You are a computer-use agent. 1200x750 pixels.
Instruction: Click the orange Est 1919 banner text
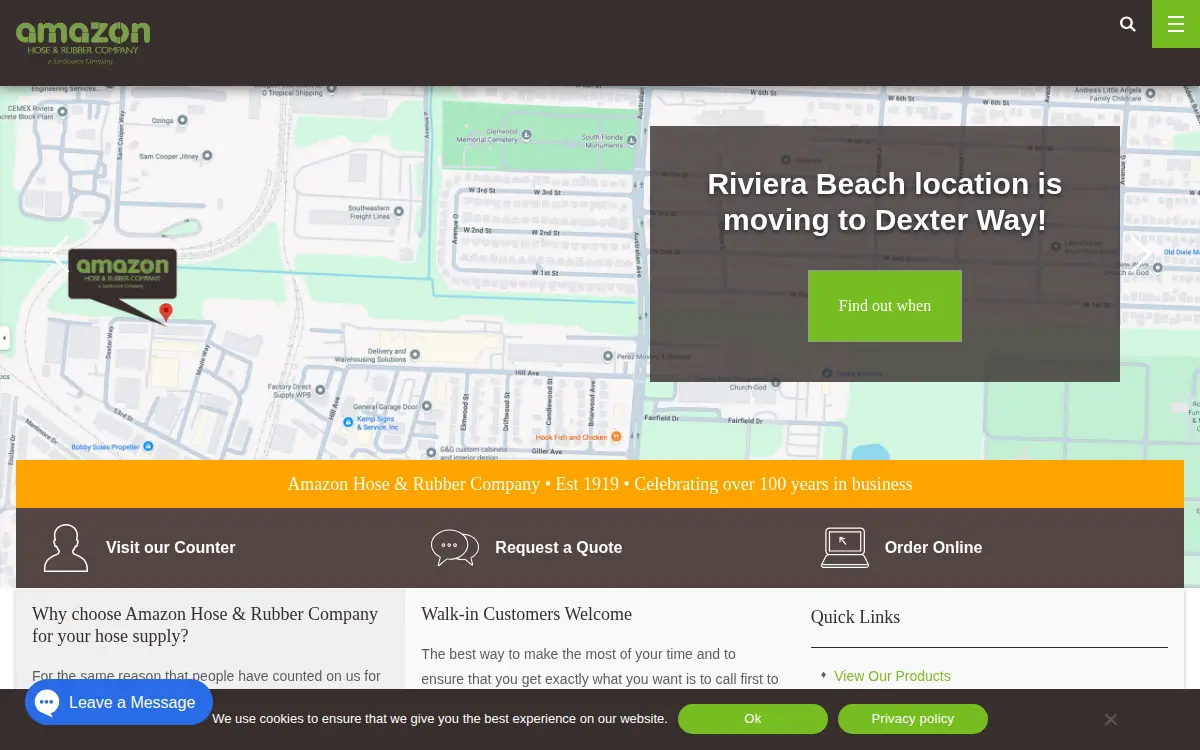[600, 484]
